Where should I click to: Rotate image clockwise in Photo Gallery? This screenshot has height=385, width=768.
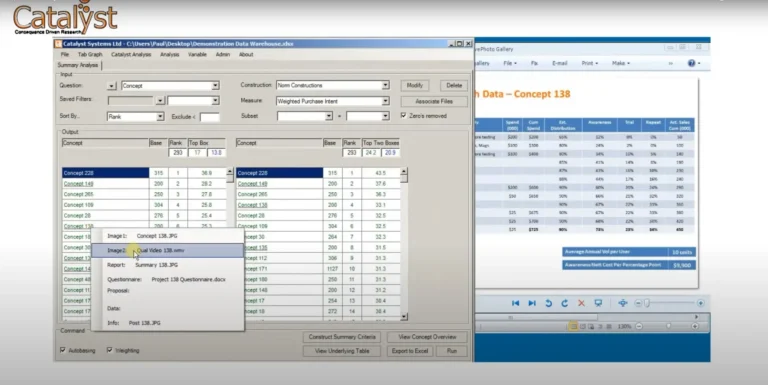coord(565,303)
